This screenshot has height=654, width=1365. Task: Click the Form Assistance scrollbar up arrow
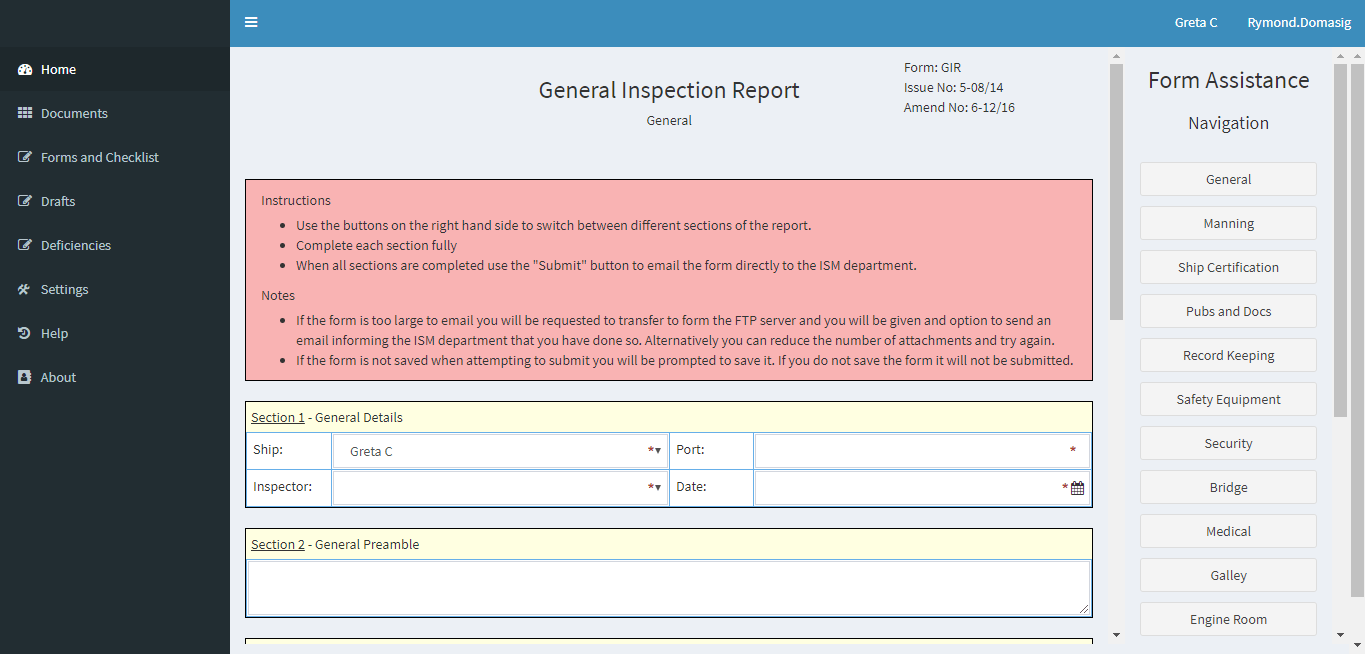(x=1341, y=57)
